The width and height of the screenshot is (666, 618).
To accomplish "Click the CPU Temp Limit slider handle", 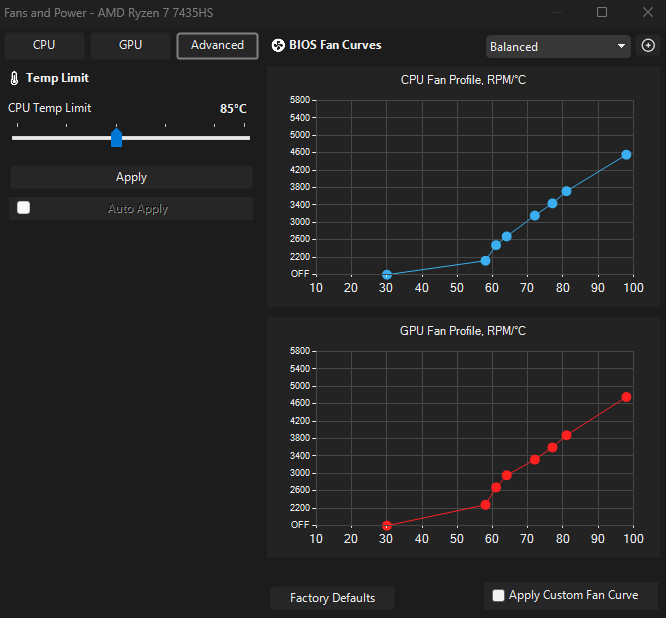I will pos(116,138).
